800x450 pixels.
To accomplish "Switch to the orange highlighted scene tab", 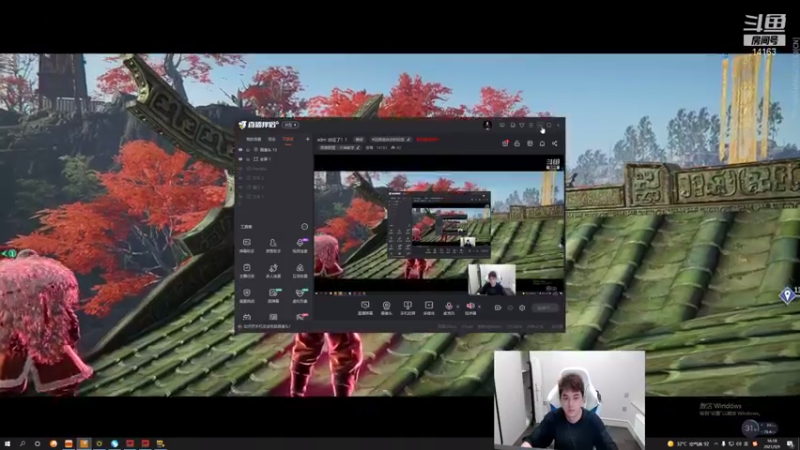I will [x=288, y=139].
